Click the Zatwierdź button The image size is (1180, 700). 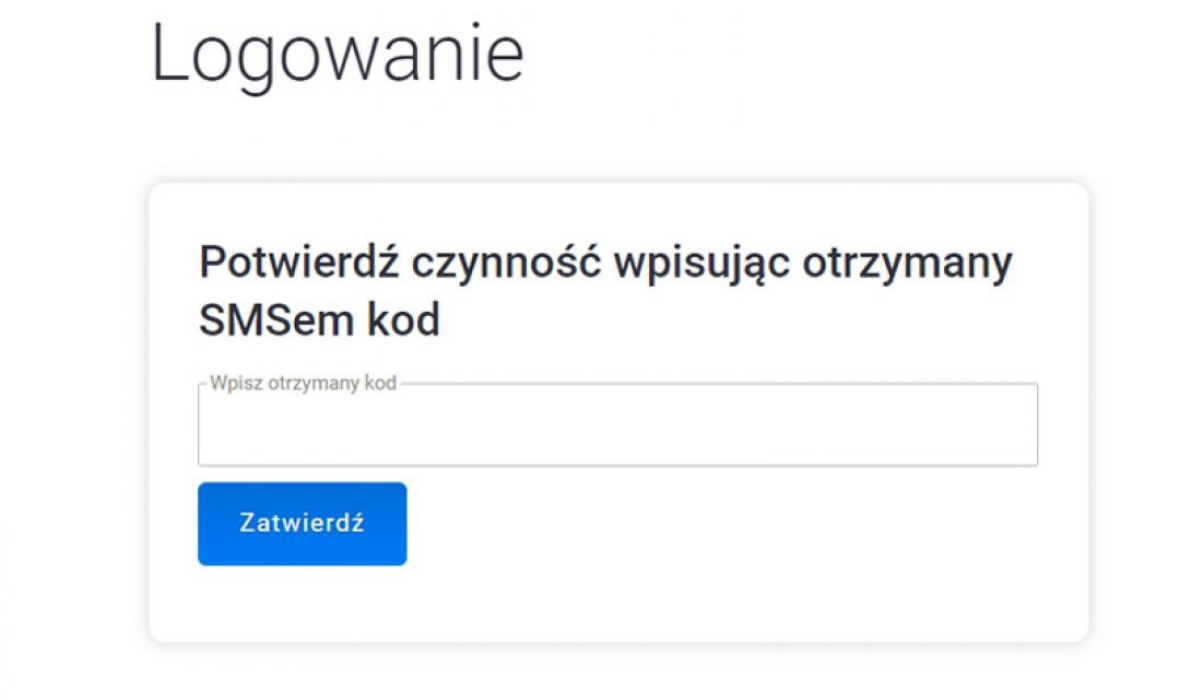302,524
